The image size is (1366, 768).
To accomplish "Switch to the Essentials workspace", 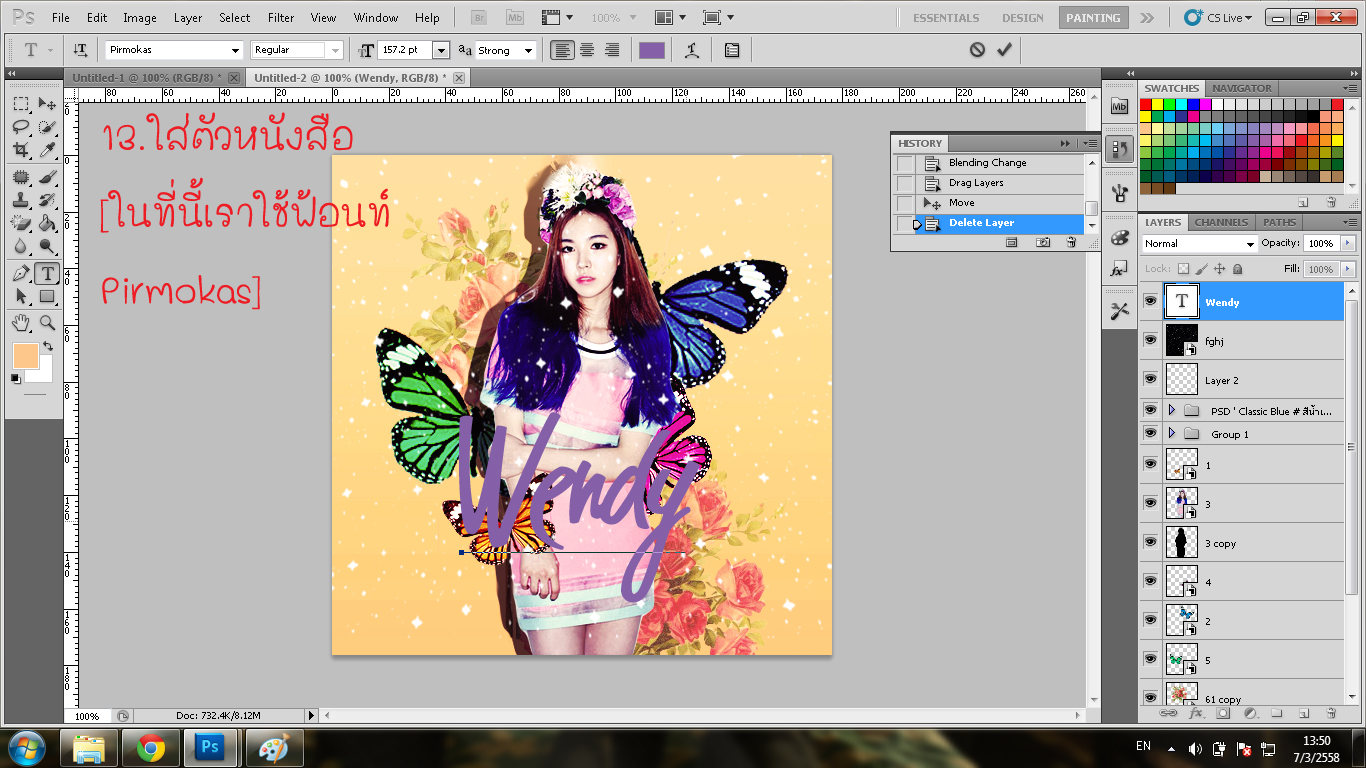I will coord(946,18).
